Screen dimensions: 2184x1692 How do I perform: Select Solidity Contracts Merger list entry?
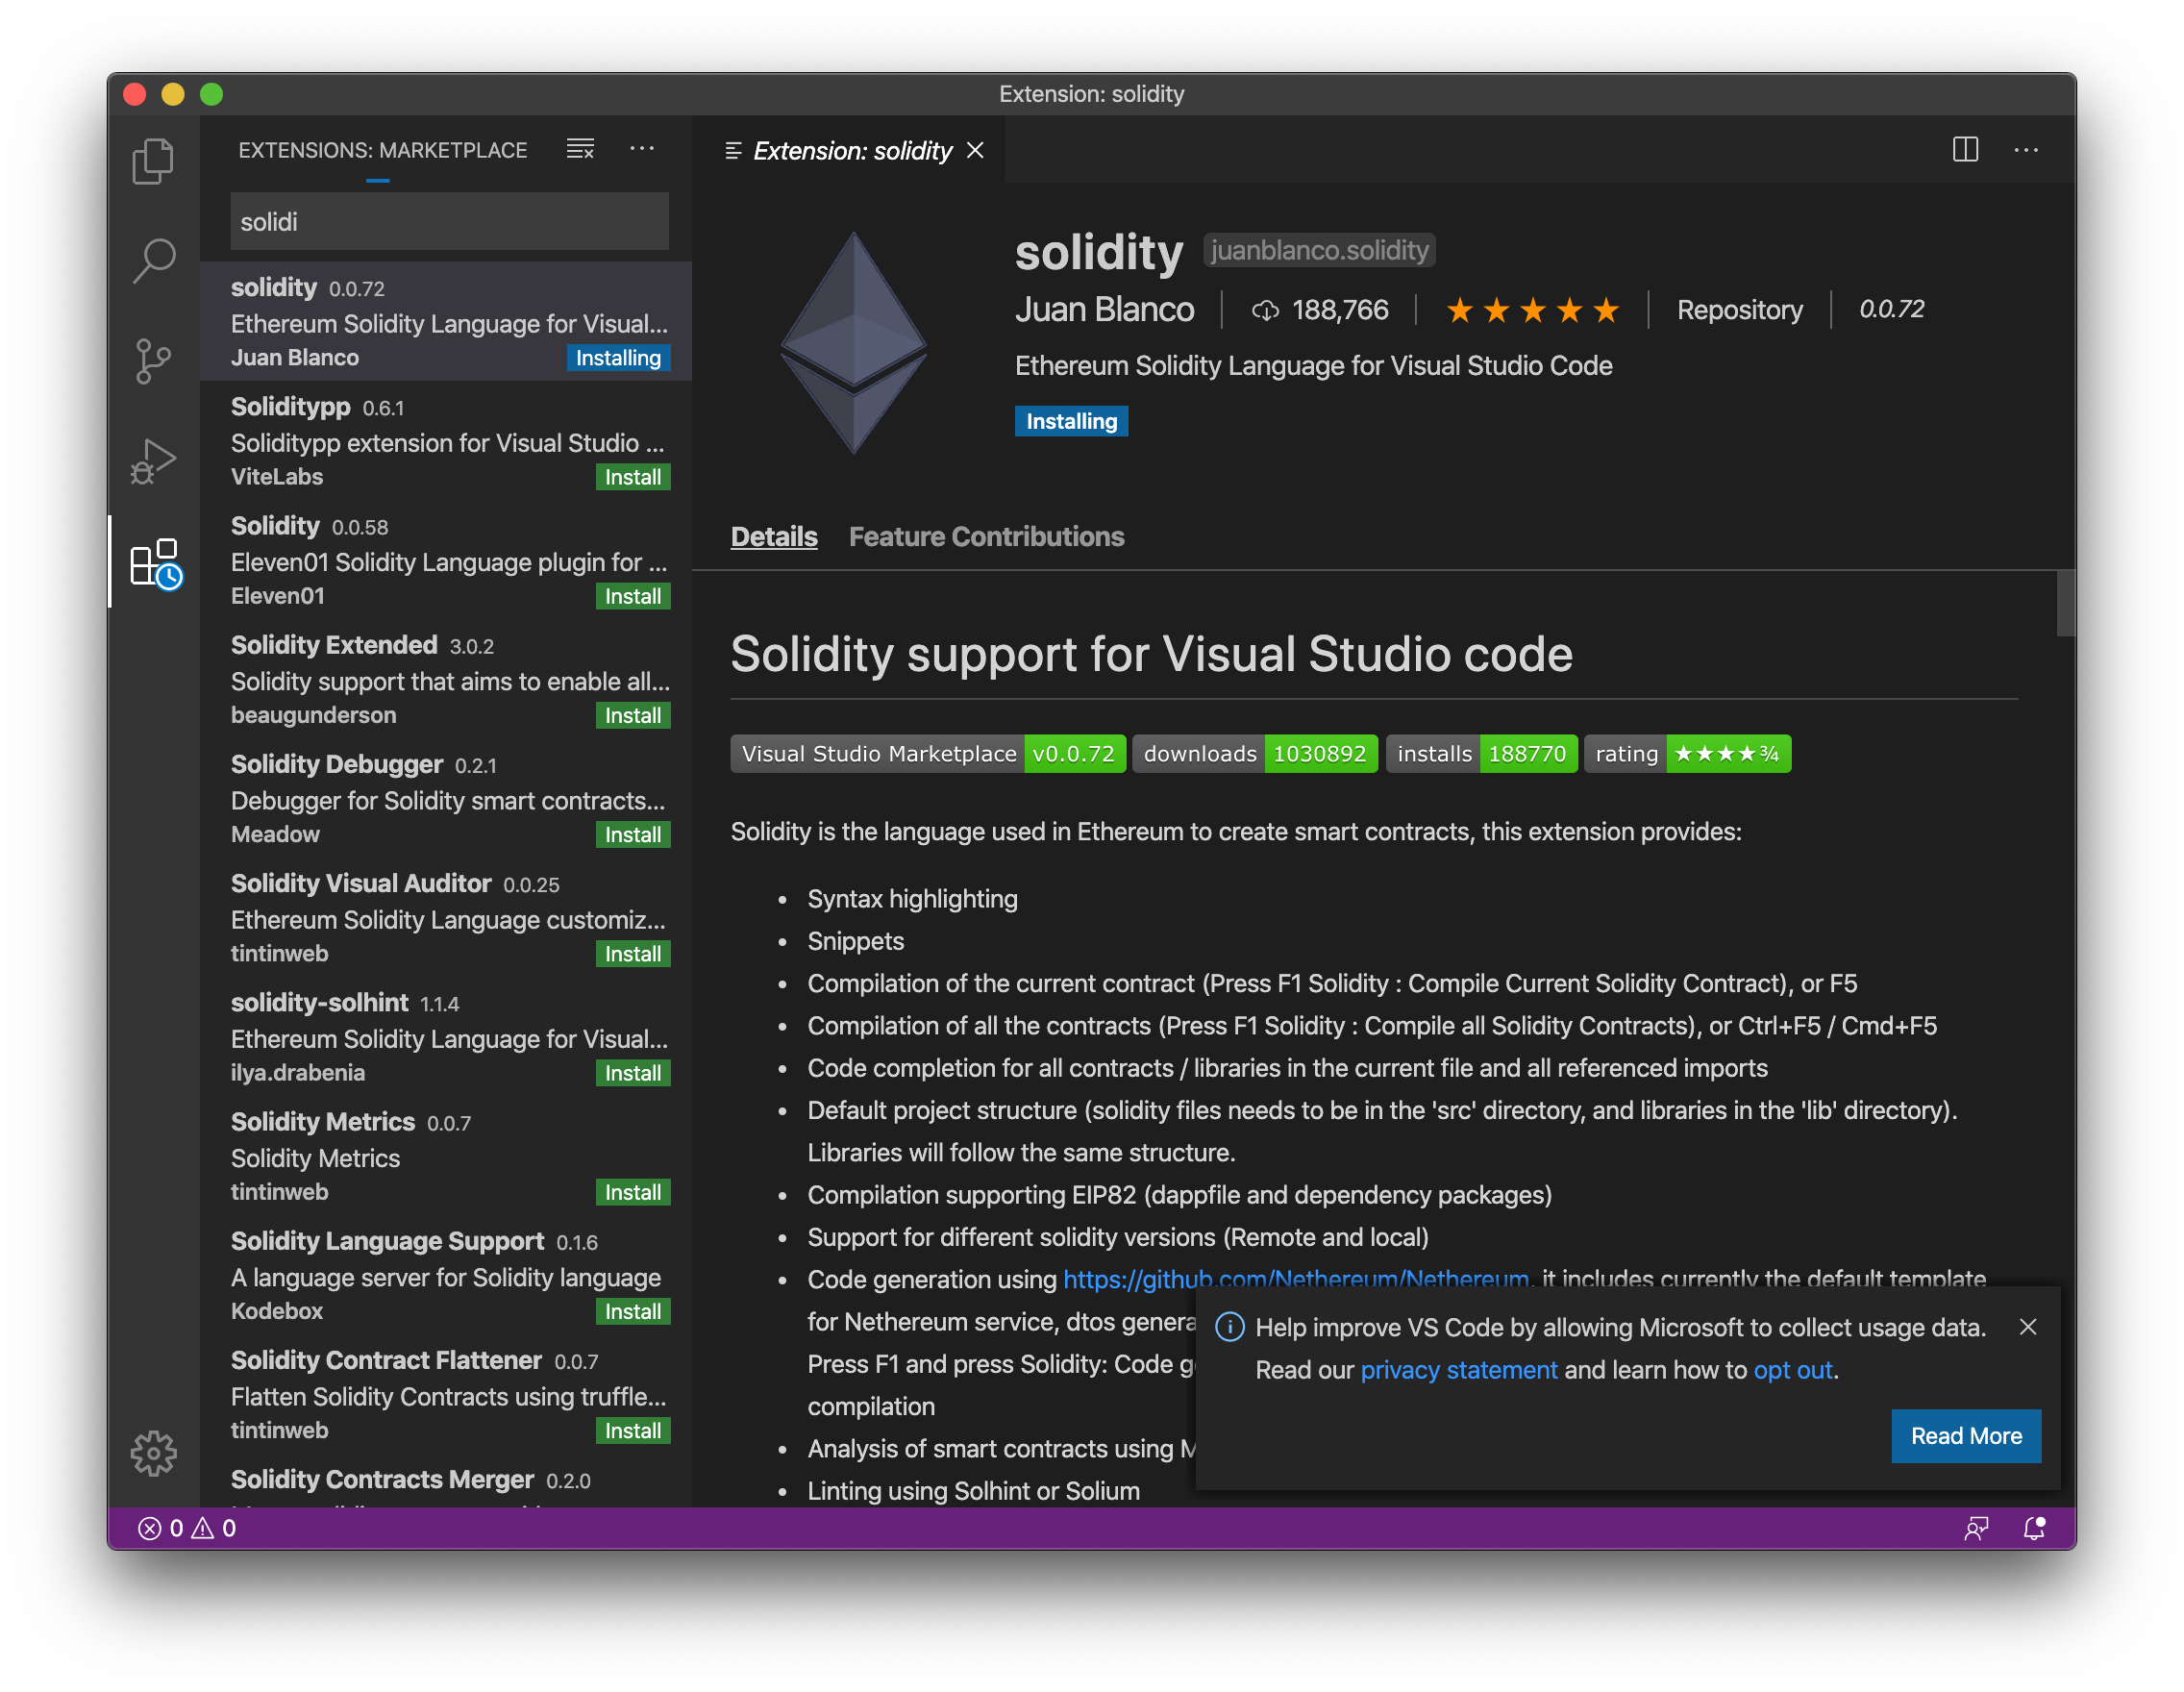pyautogui.click(x=446, y=1482)
